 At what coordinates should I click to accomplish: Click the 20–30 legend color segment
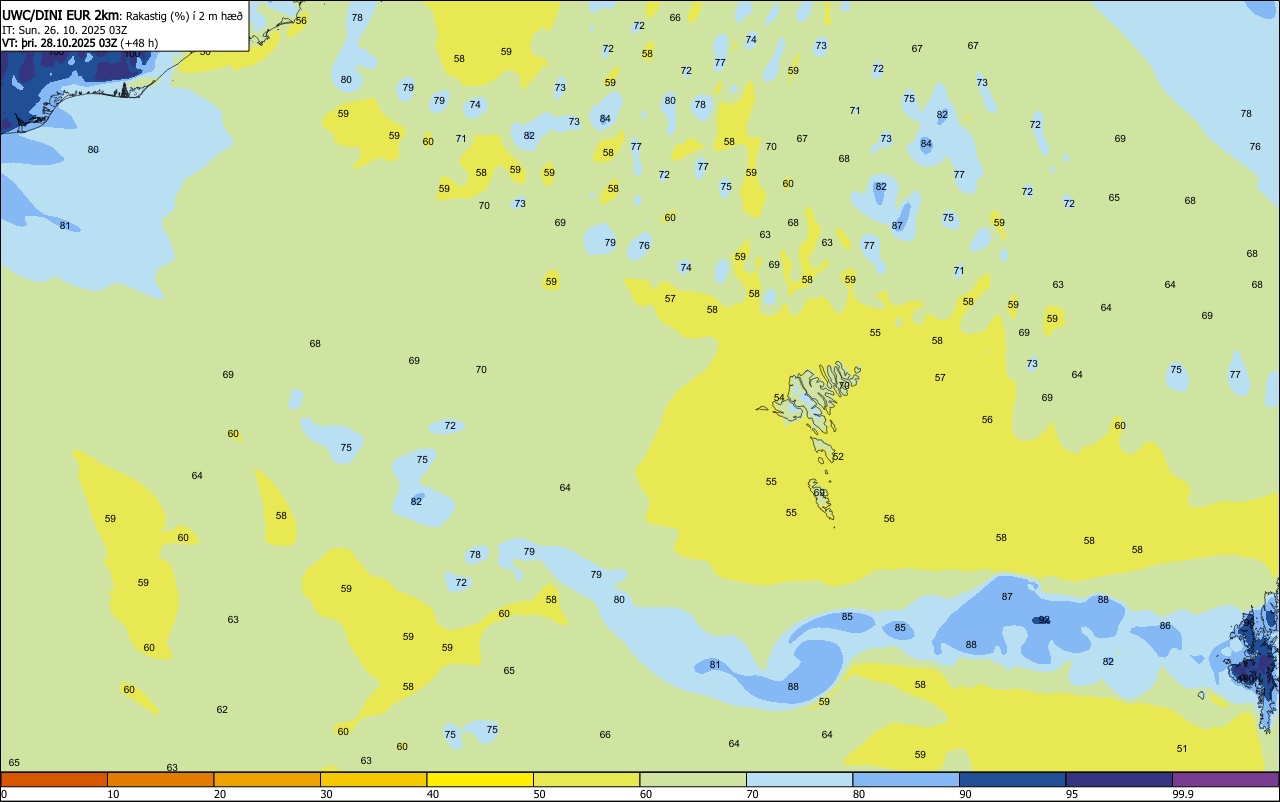pos(267,779)
